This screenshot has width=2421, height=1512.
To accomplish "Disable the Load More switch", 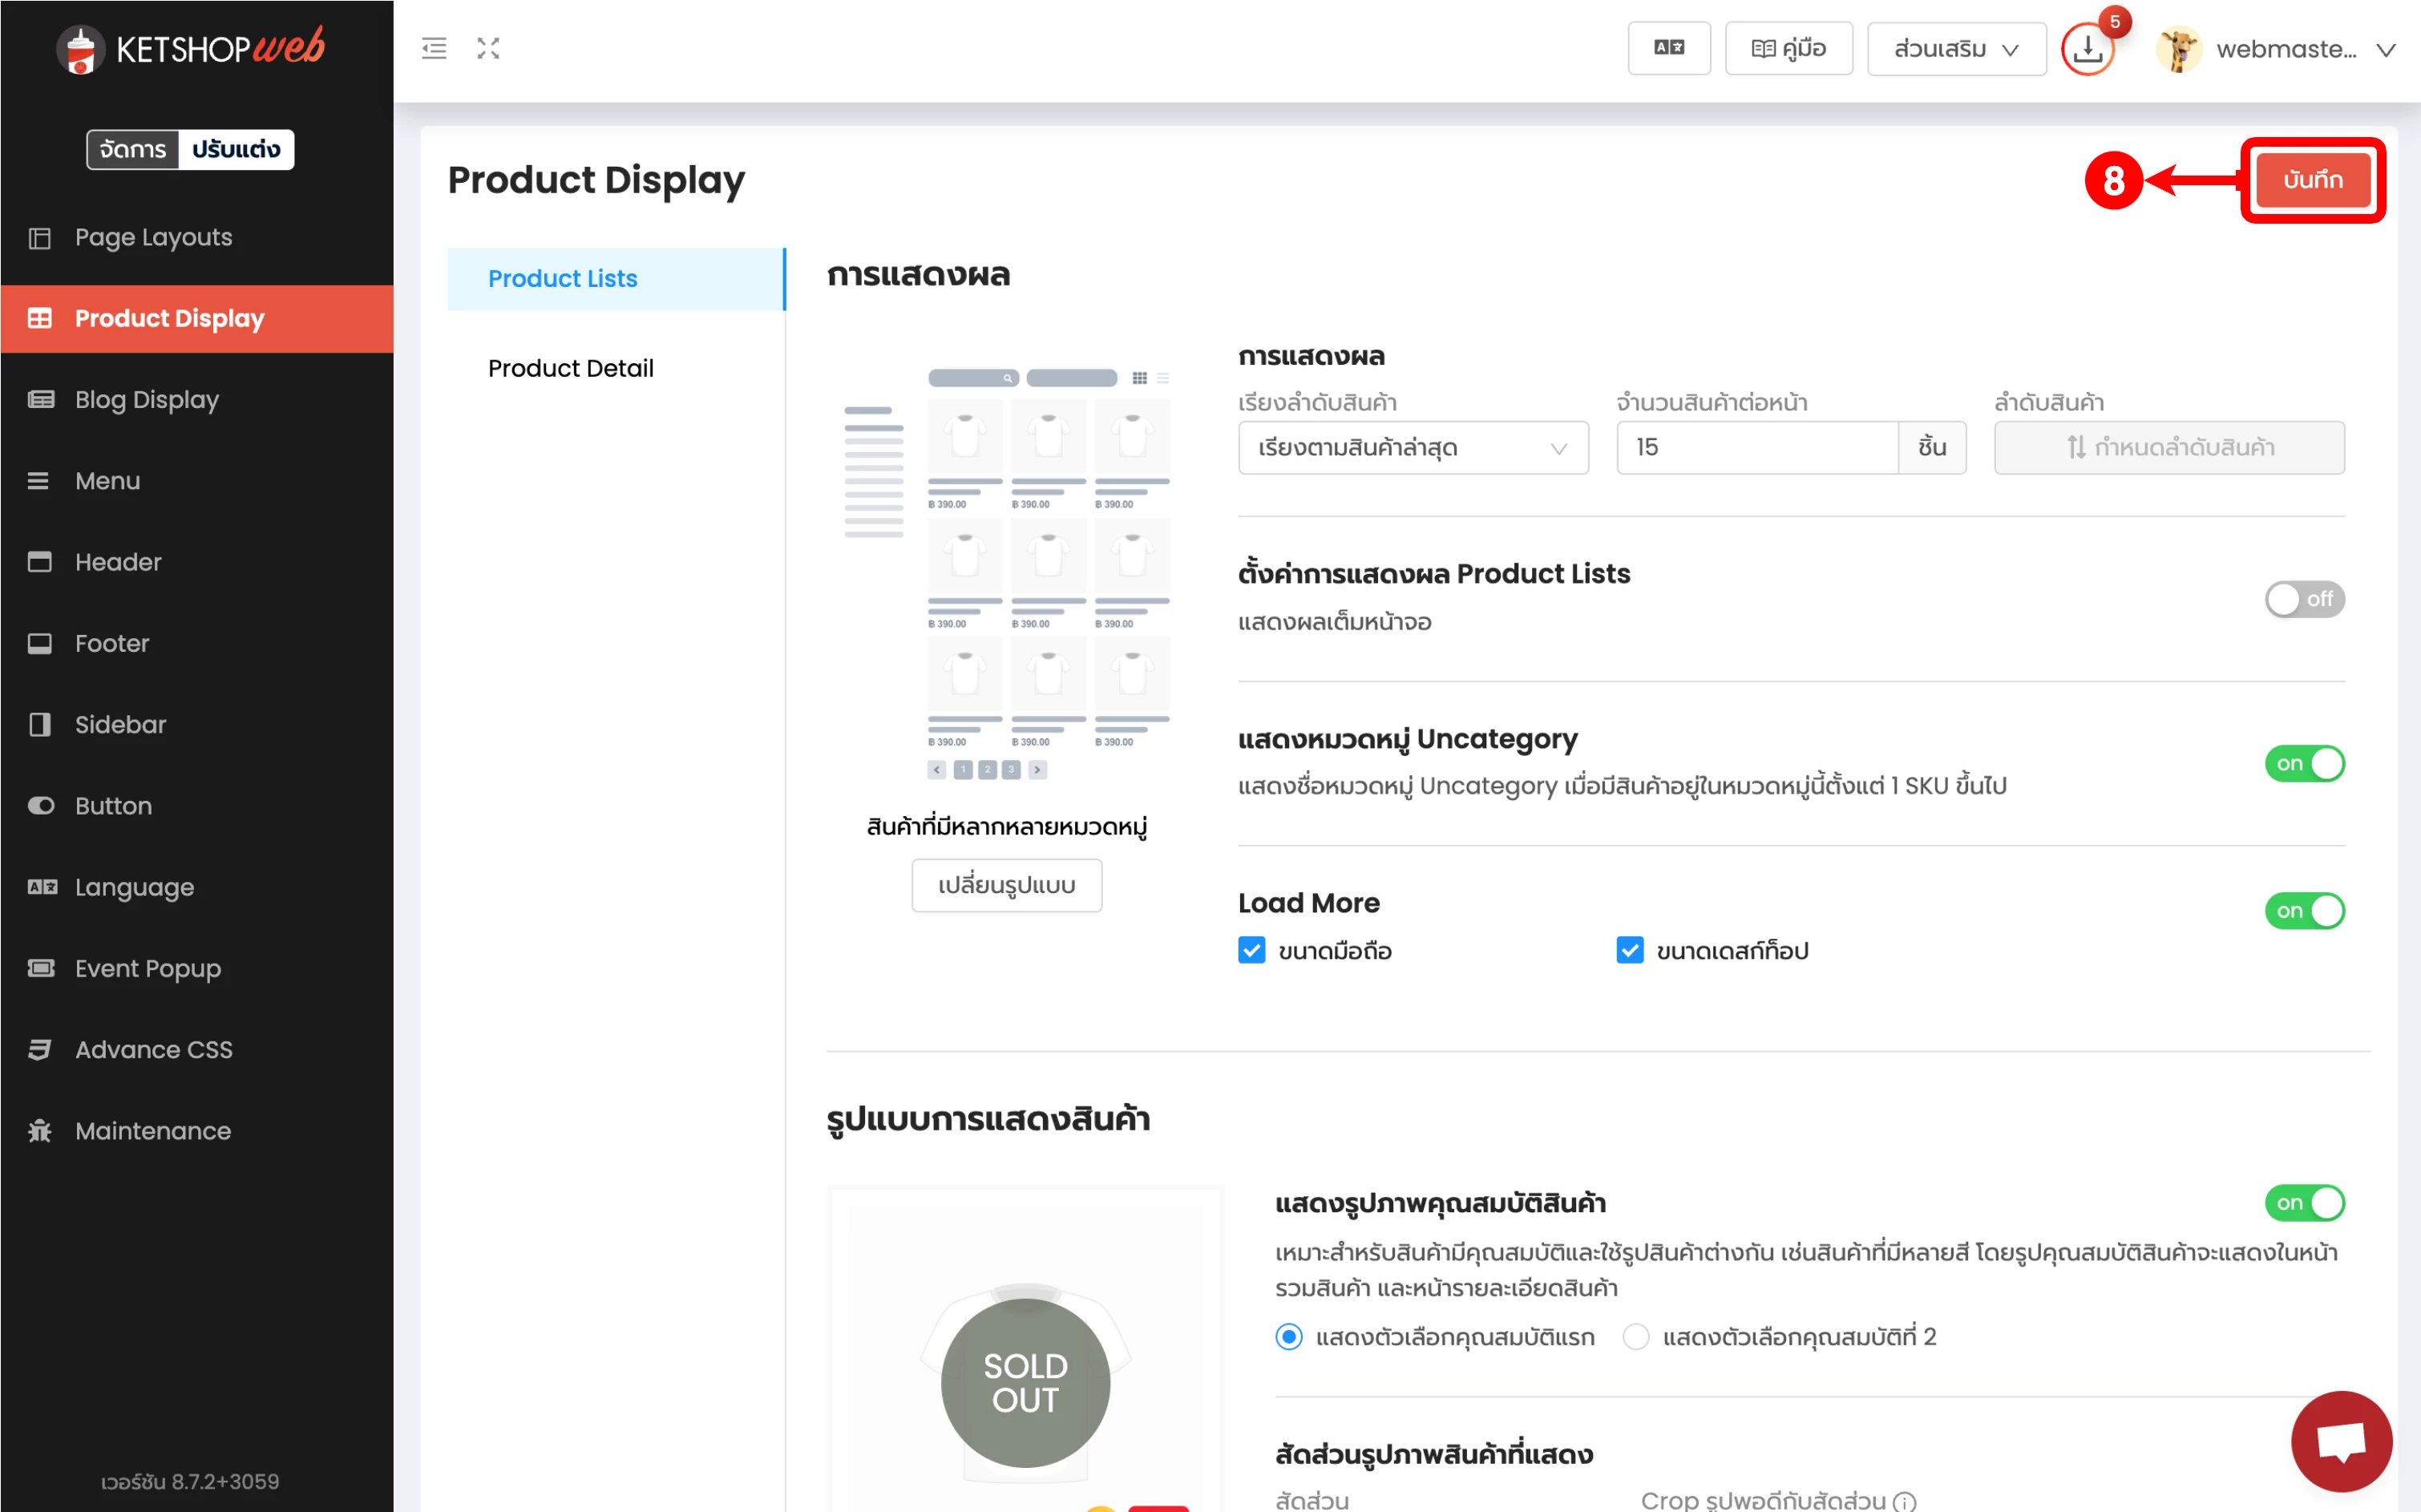I will pyautogui.click(x=2303, y=911).
